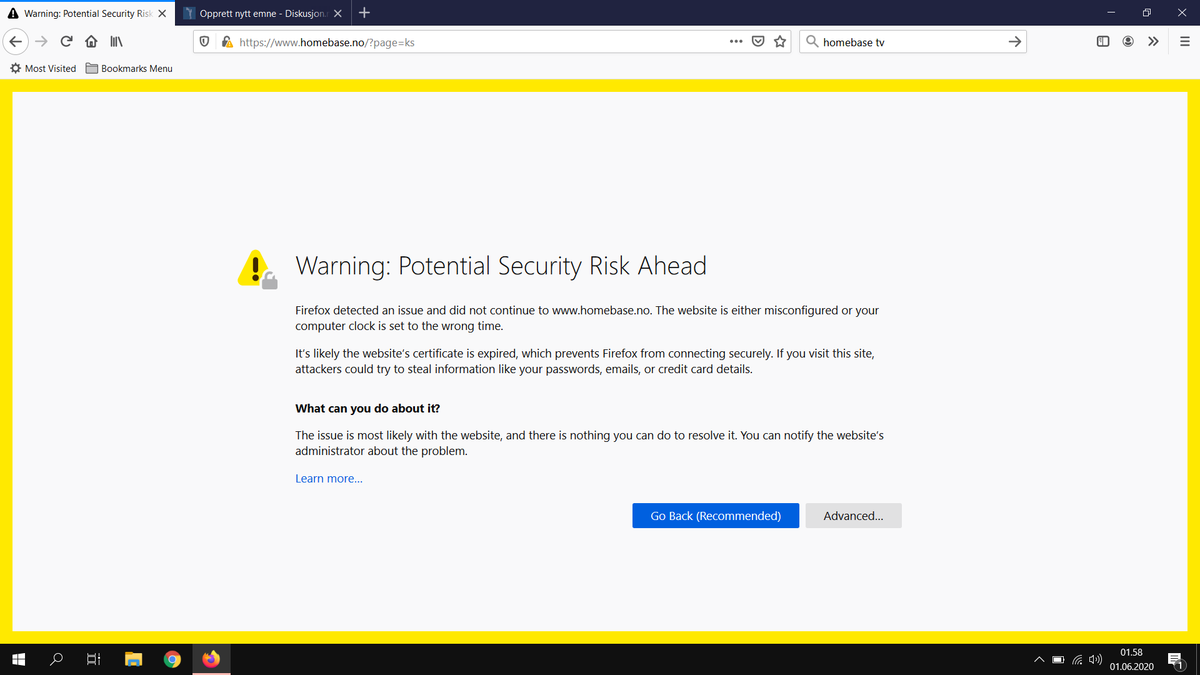Open the battery status icon

(x=1059, y=660)
